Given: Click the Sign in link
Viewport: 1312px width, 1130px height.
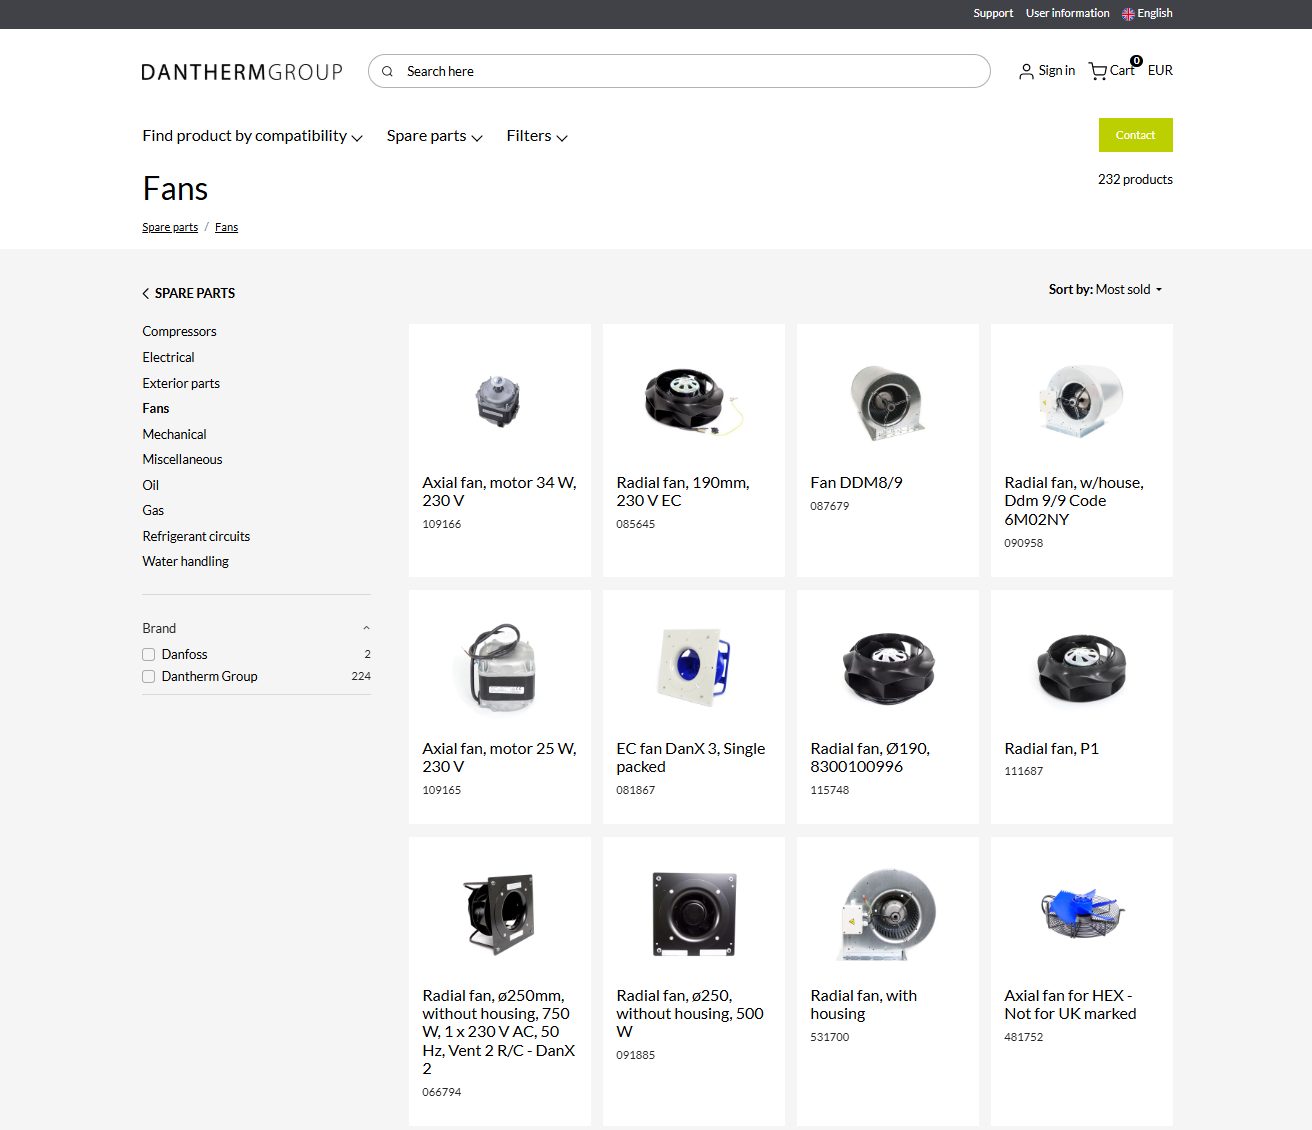Looking at the screenshot, I should tap(1056, 70).
